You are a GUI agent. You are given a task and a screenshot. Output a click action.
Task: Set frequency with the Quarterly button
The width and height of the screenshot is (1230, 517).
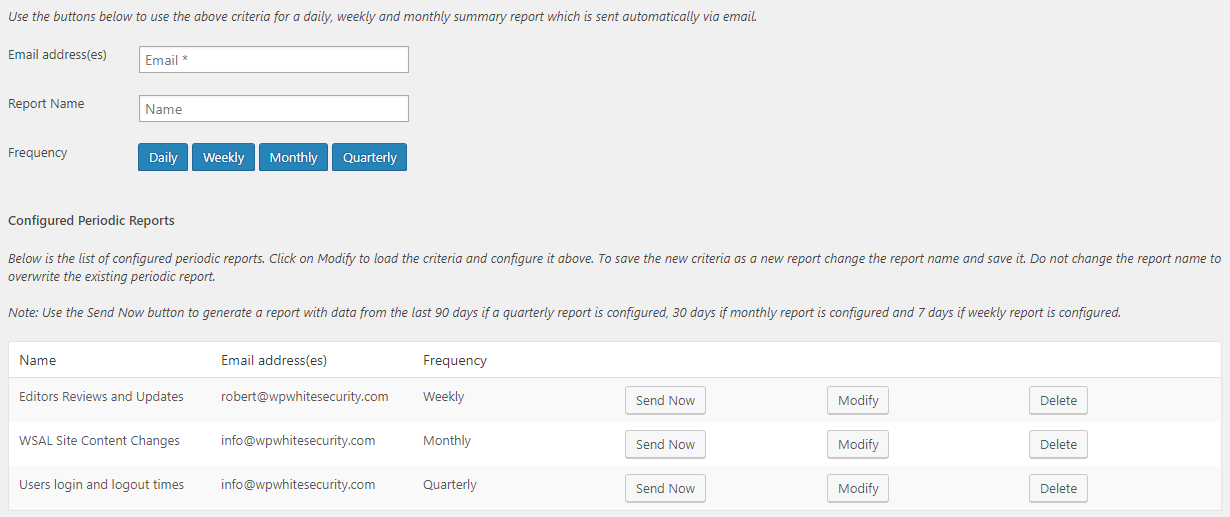point(370,157)
